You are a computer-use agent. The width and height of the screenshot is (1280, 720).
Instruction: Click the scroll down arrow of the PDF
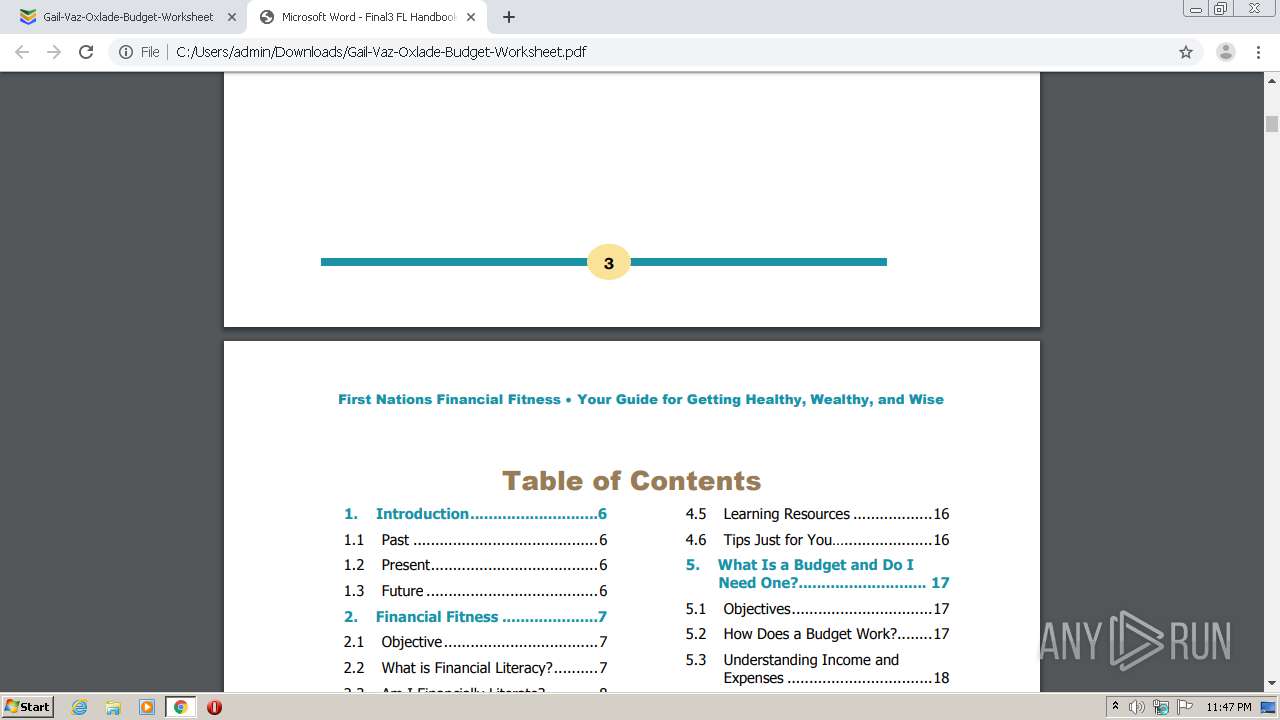click(1272, 683)
